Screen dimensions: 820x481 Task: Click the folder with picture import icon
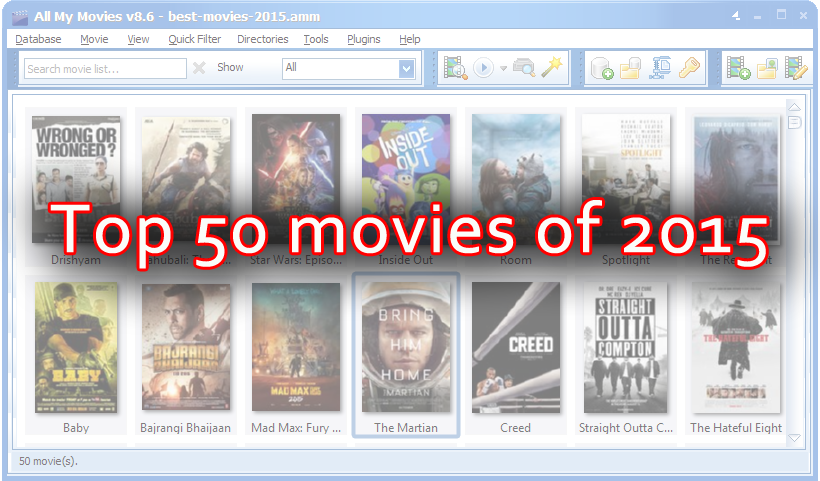click(x=767, y=68)
